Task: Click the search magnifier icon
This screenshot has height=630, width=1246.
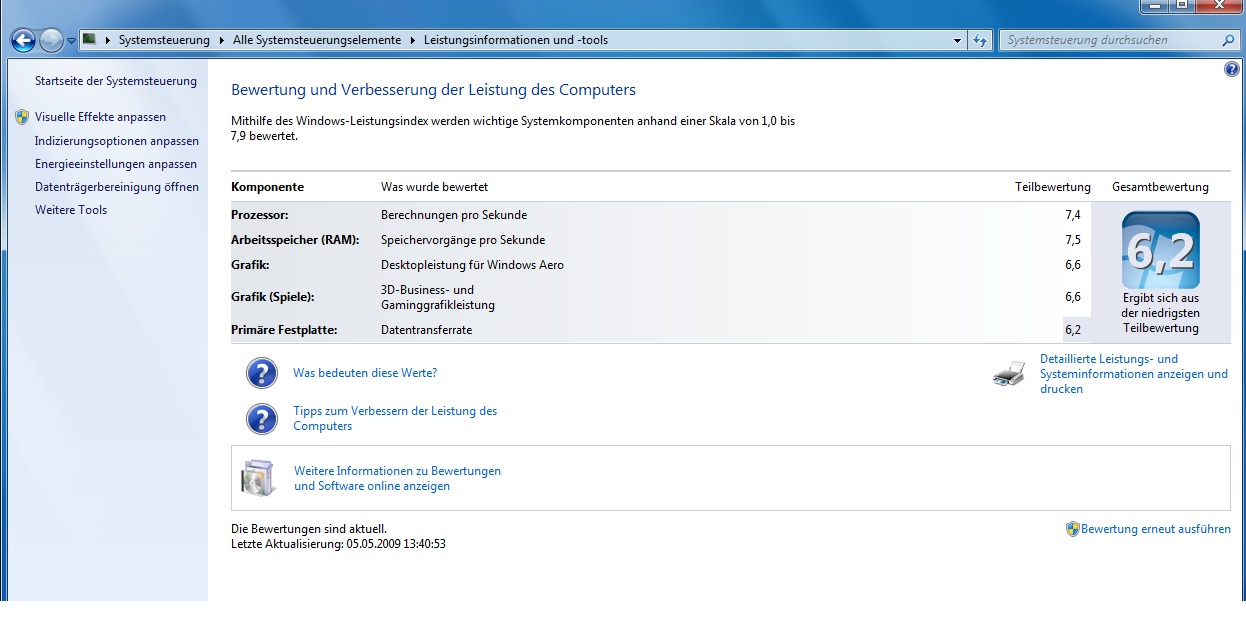Action: (1229, 41)
